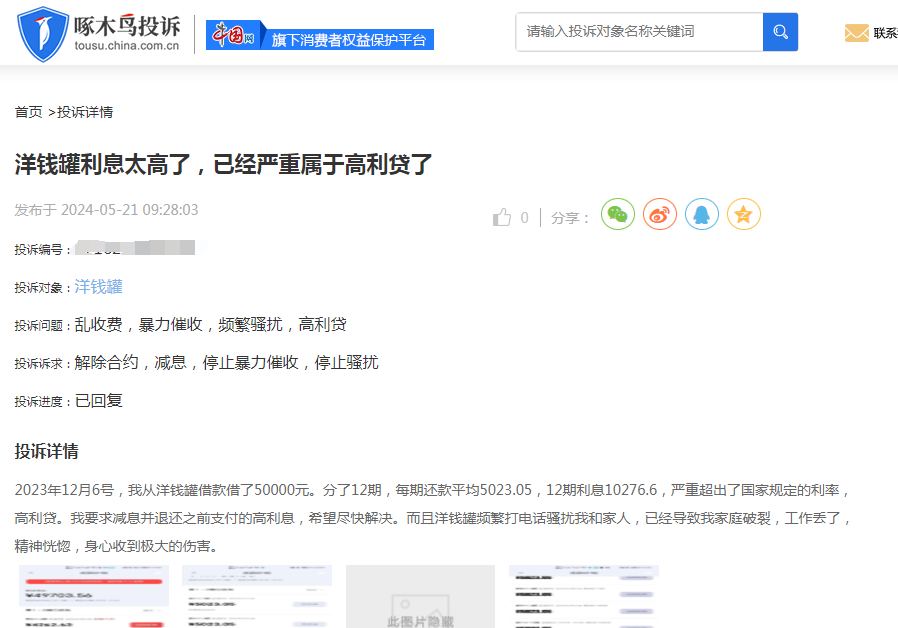
Task: Click the 投诉详情 section heading
Action: (46, 451)
